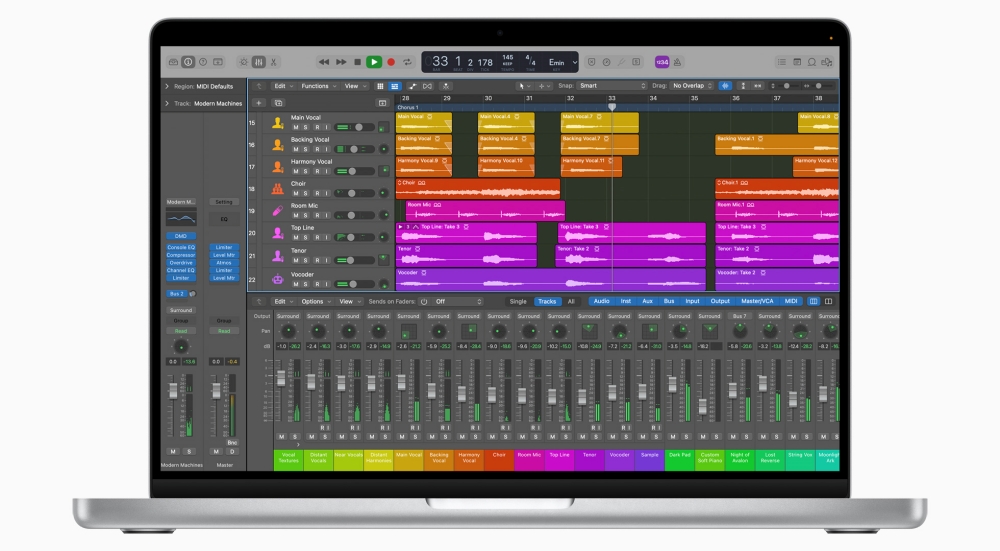Open the media Browsers button
Screen dimensions: 1000x551
click(x=827, y=62)
